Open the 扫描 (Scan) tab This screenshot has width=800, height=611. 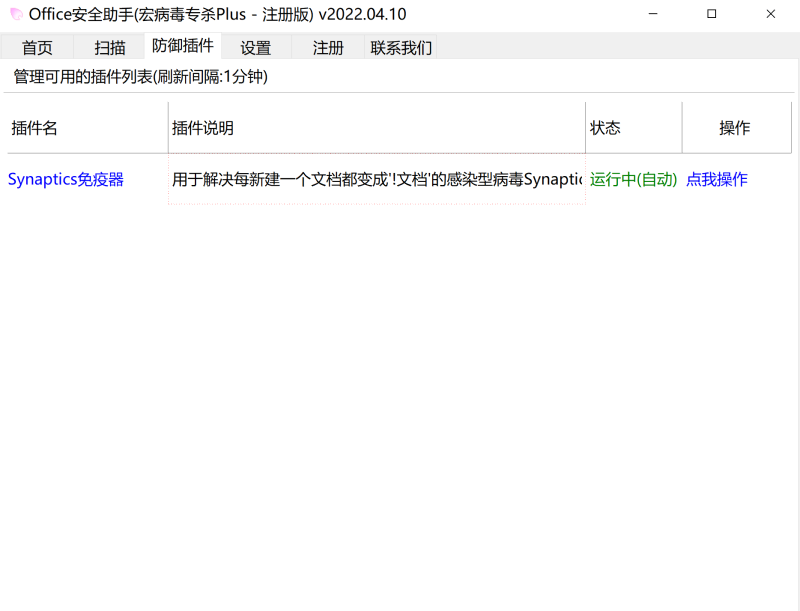click(108, 47)
